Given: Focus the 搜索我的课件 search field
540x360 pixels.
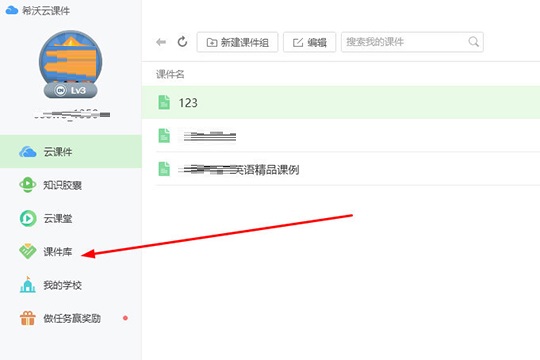Looking at the screenshot, I should (x=412, y=42).
